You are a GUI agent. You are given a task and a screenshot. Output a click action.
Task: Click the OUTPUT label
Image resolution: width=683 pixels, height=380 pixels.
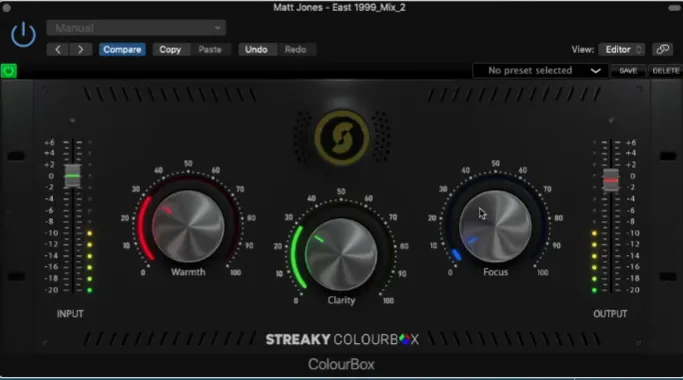(610, 314)
